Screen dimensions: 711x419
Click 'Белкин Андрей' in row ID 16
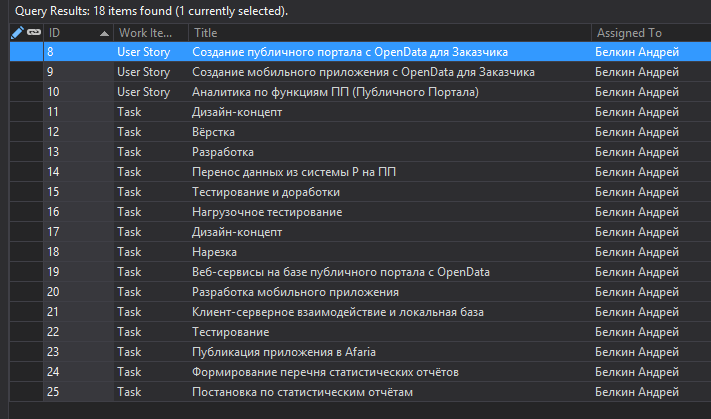(x=637, y=212)
